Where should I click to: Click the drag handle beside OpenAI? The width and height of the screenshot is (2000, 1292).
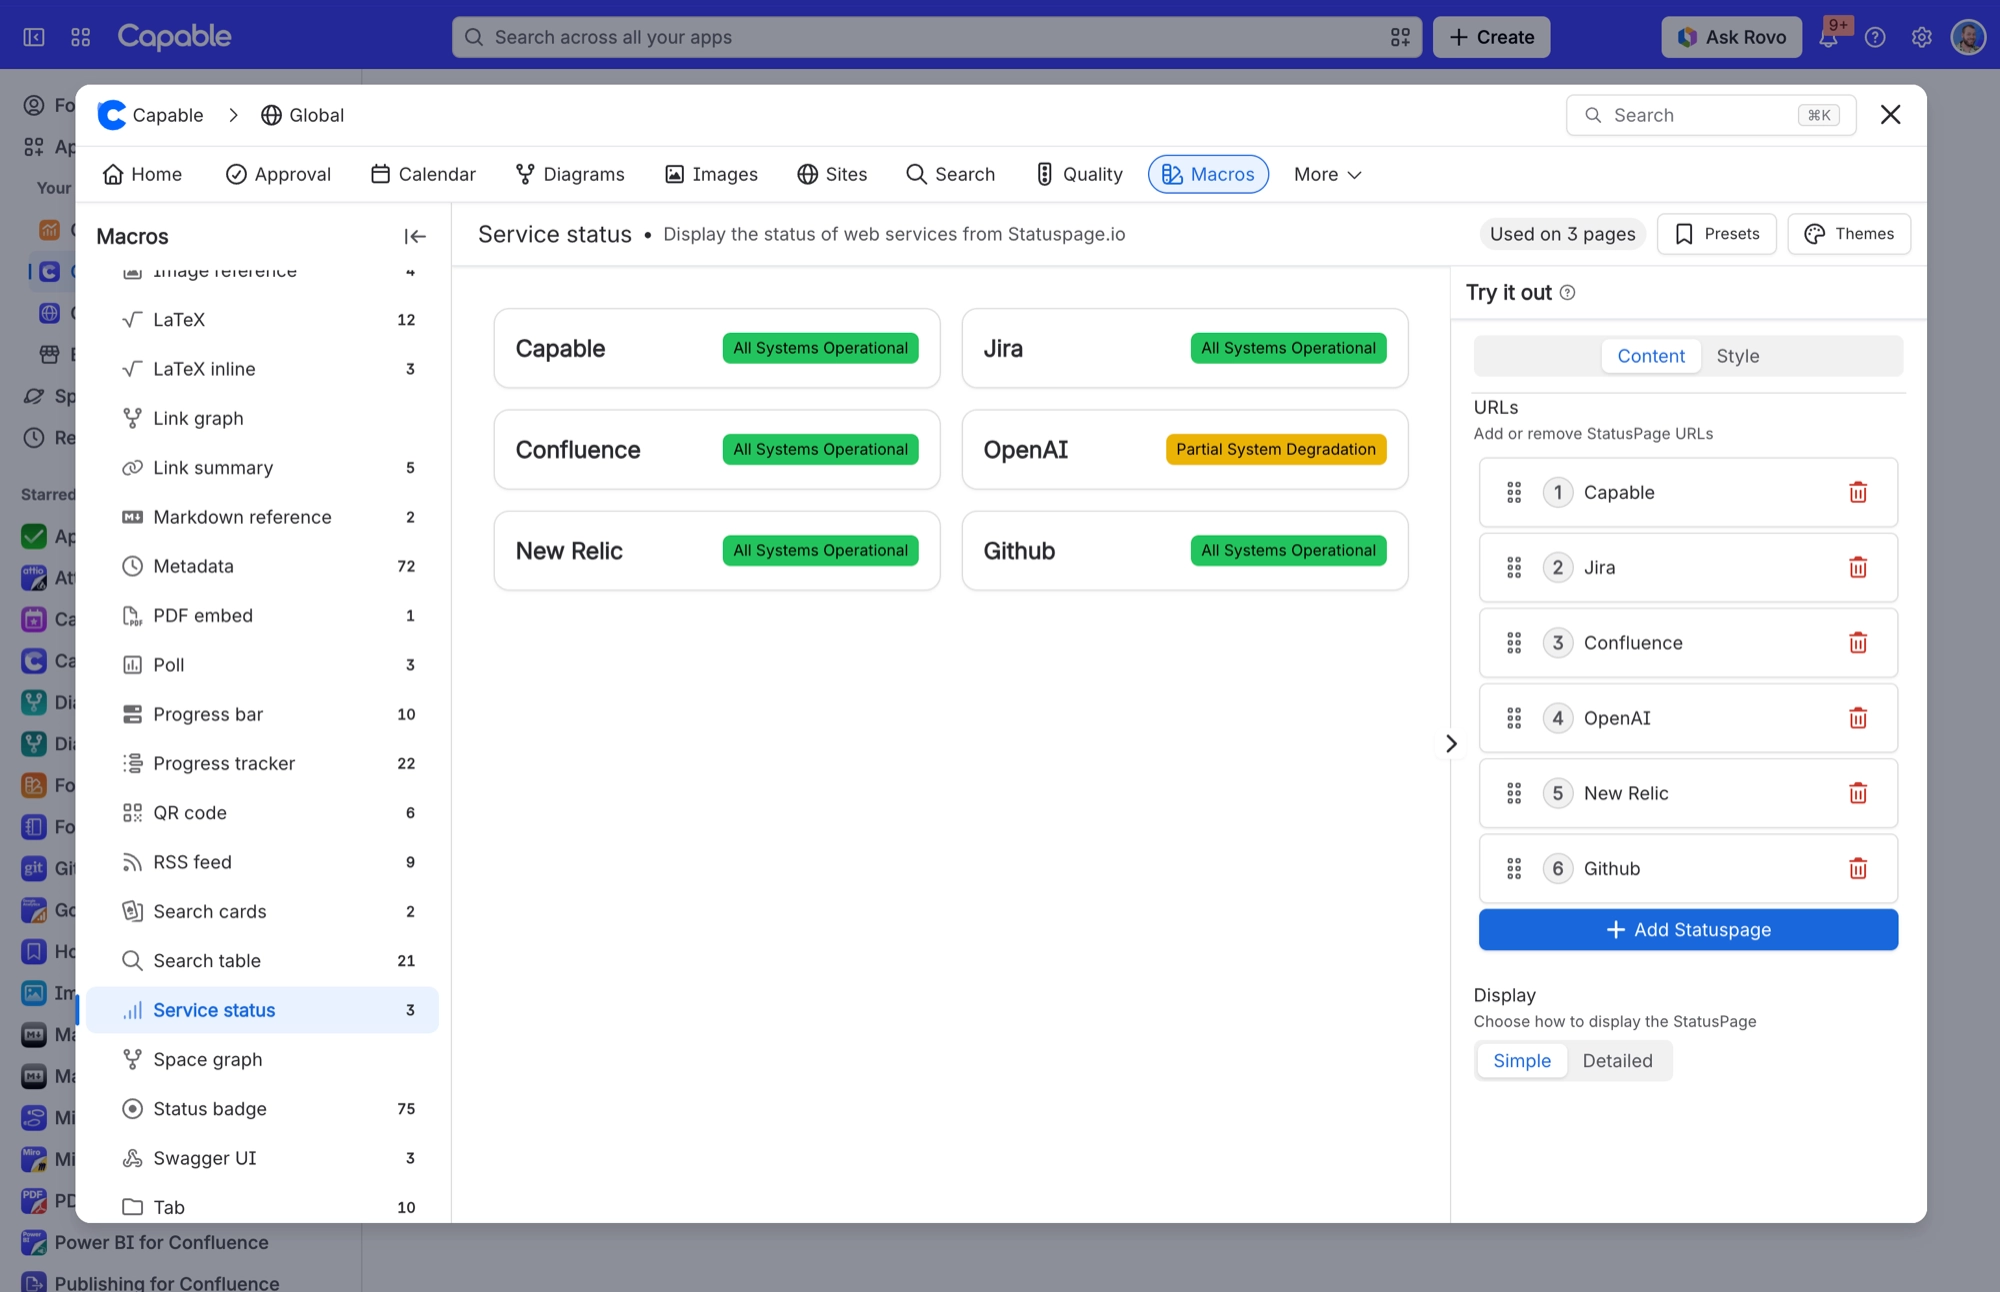click(1514, 718)
